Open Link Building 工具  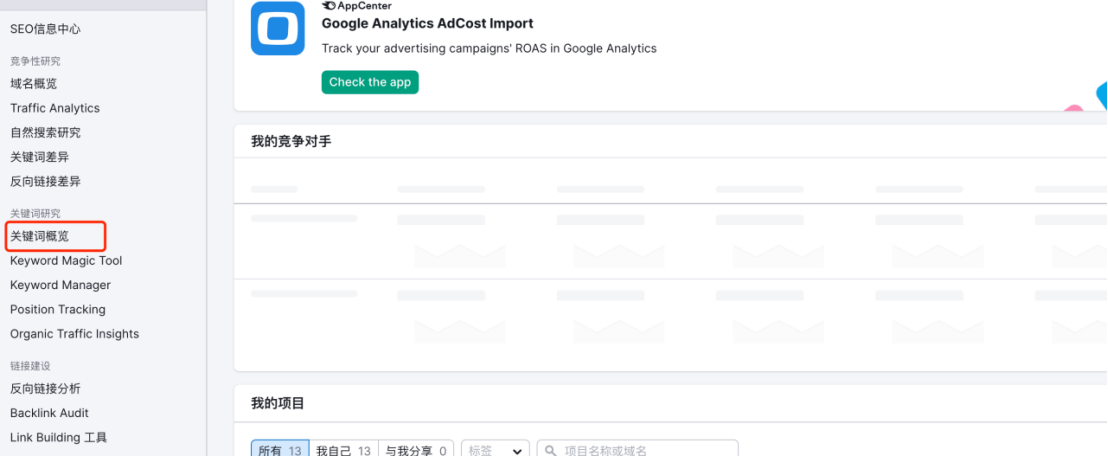point(59,438)
